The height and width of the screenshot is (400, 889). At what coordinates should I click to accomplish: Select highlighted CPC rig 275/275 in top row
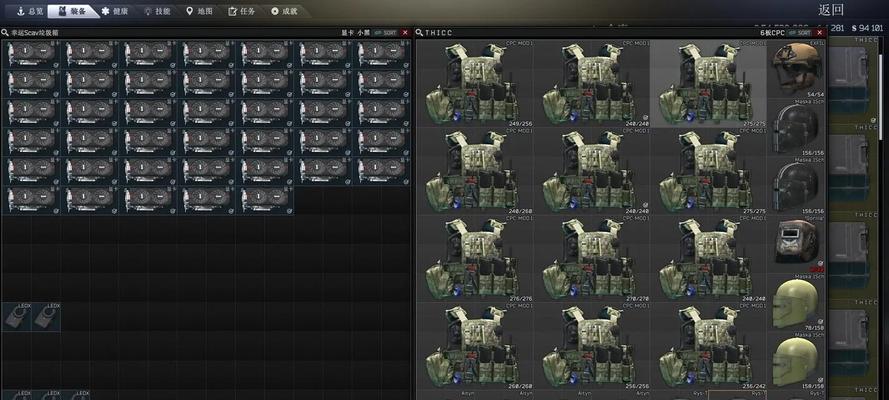coord(709,83)
